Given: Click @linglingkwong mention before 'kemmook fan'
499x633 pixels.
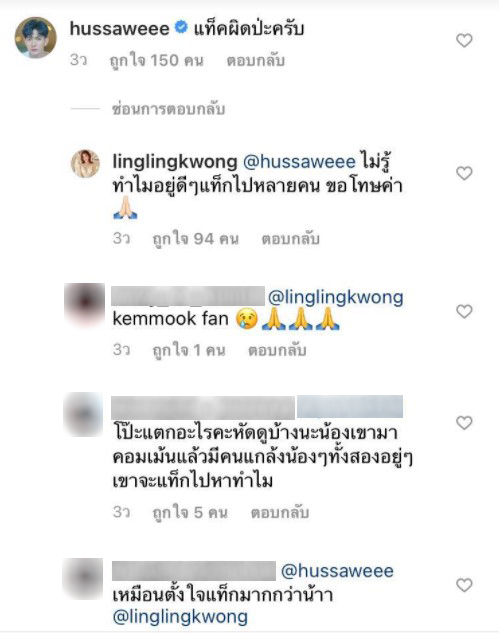Looking at the screenshot, I should pyautogui.click(x=335, y=298).
